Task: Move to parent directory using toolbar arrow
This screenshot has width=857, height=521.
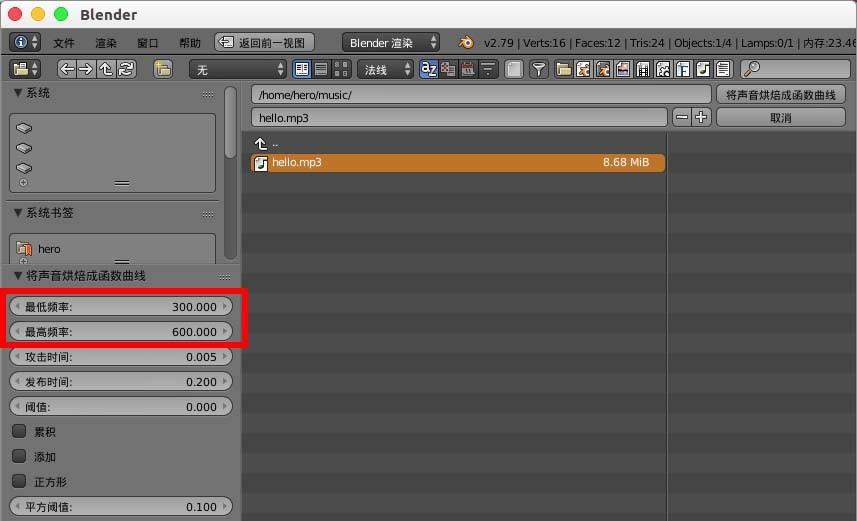Action: 105,69
